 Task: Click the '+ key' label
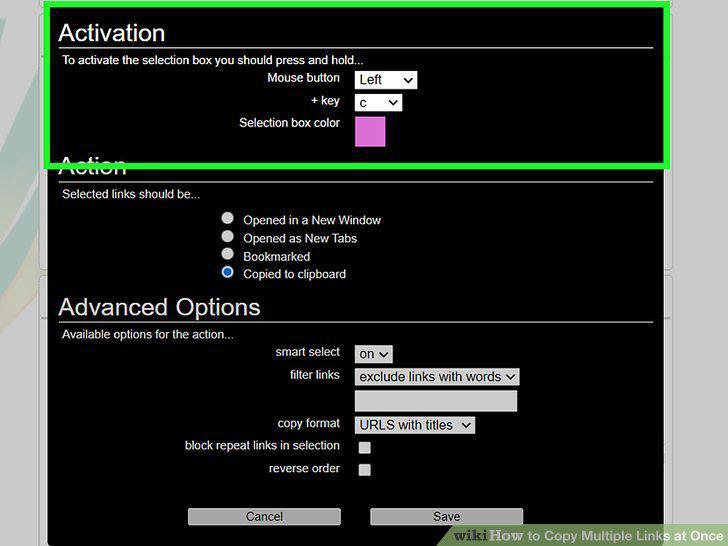325,101
